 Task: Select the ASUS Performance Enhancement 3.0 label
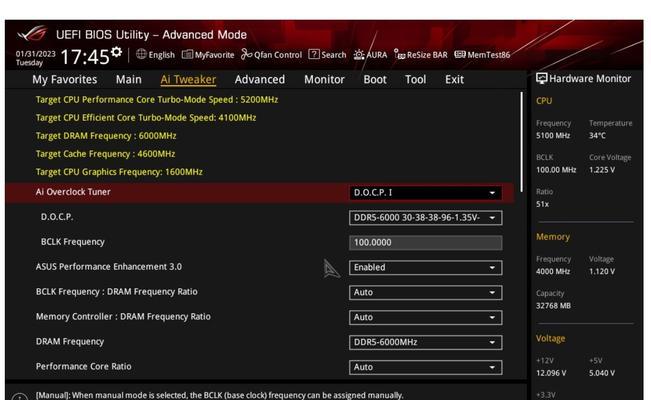click(x=109, y=267)
